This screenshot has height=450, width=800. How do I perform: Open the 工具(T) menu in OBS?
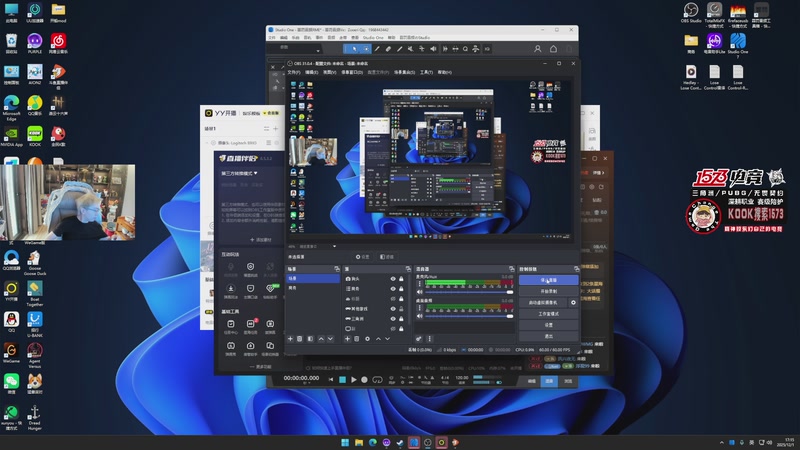pos(426,72)
